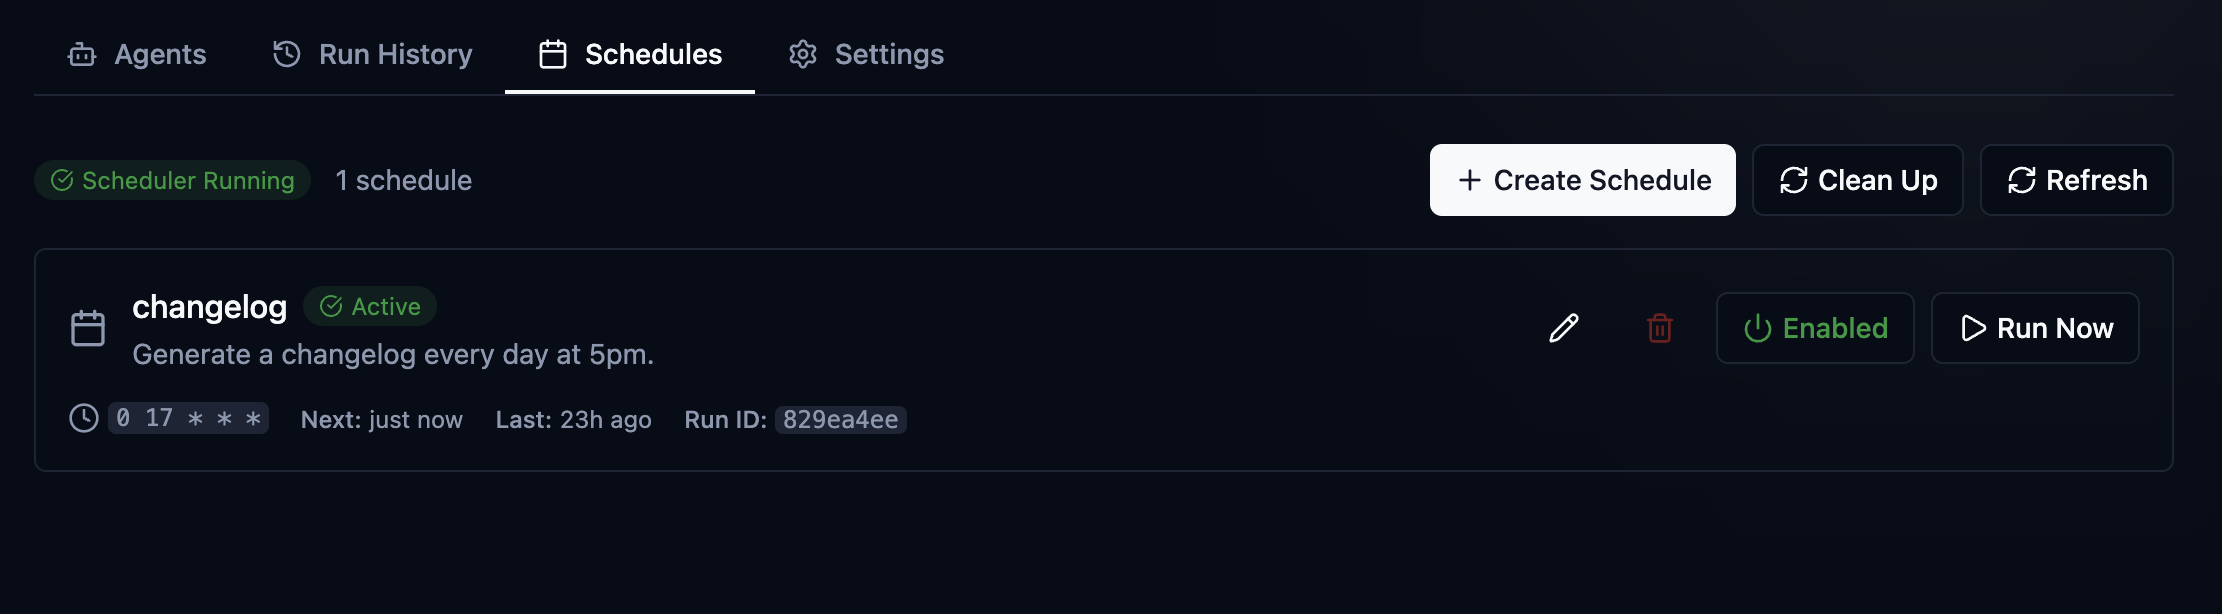Screen dimensions: 2222x614
Task: Click the pencil edit icon for changelog
Action: click(x=1563, y=328)
